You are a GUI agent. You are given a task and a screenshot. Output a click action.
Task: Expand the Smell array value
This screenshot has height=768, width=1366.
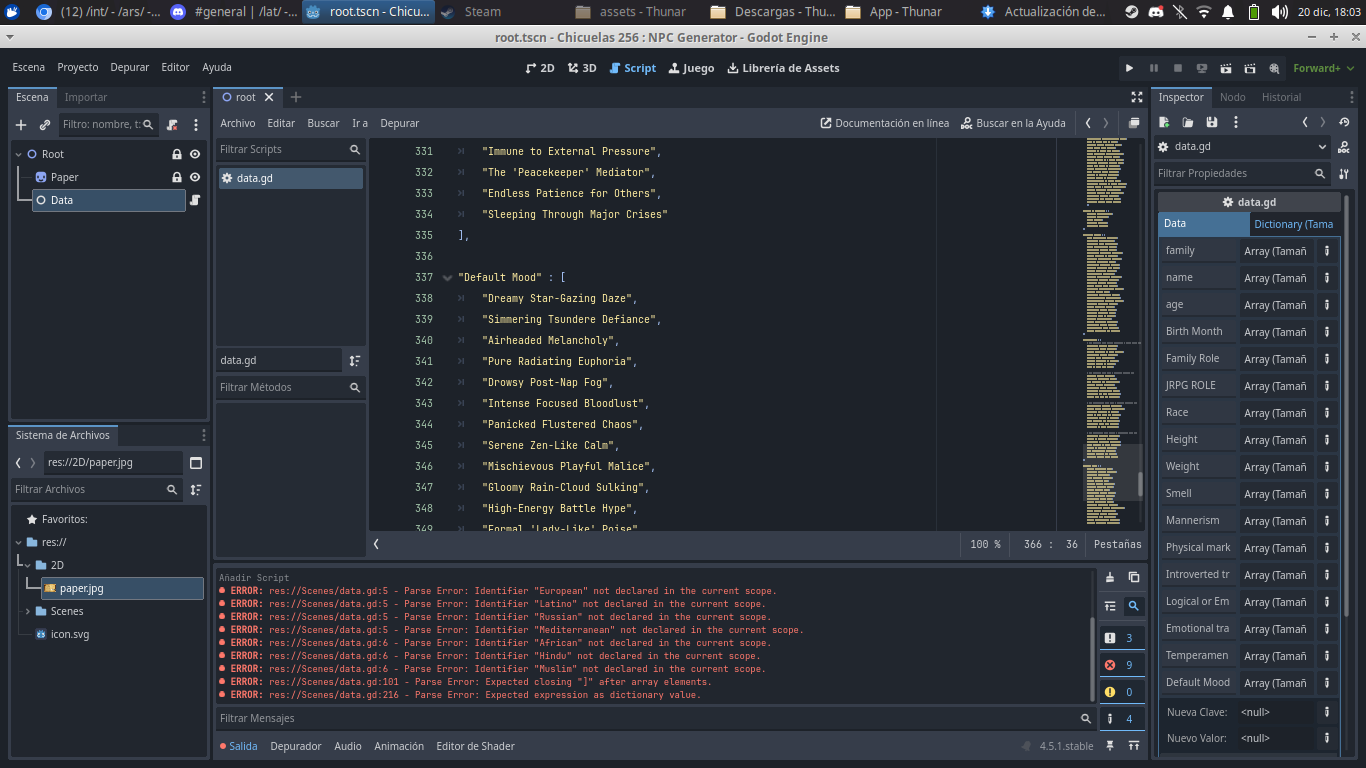1276,494
